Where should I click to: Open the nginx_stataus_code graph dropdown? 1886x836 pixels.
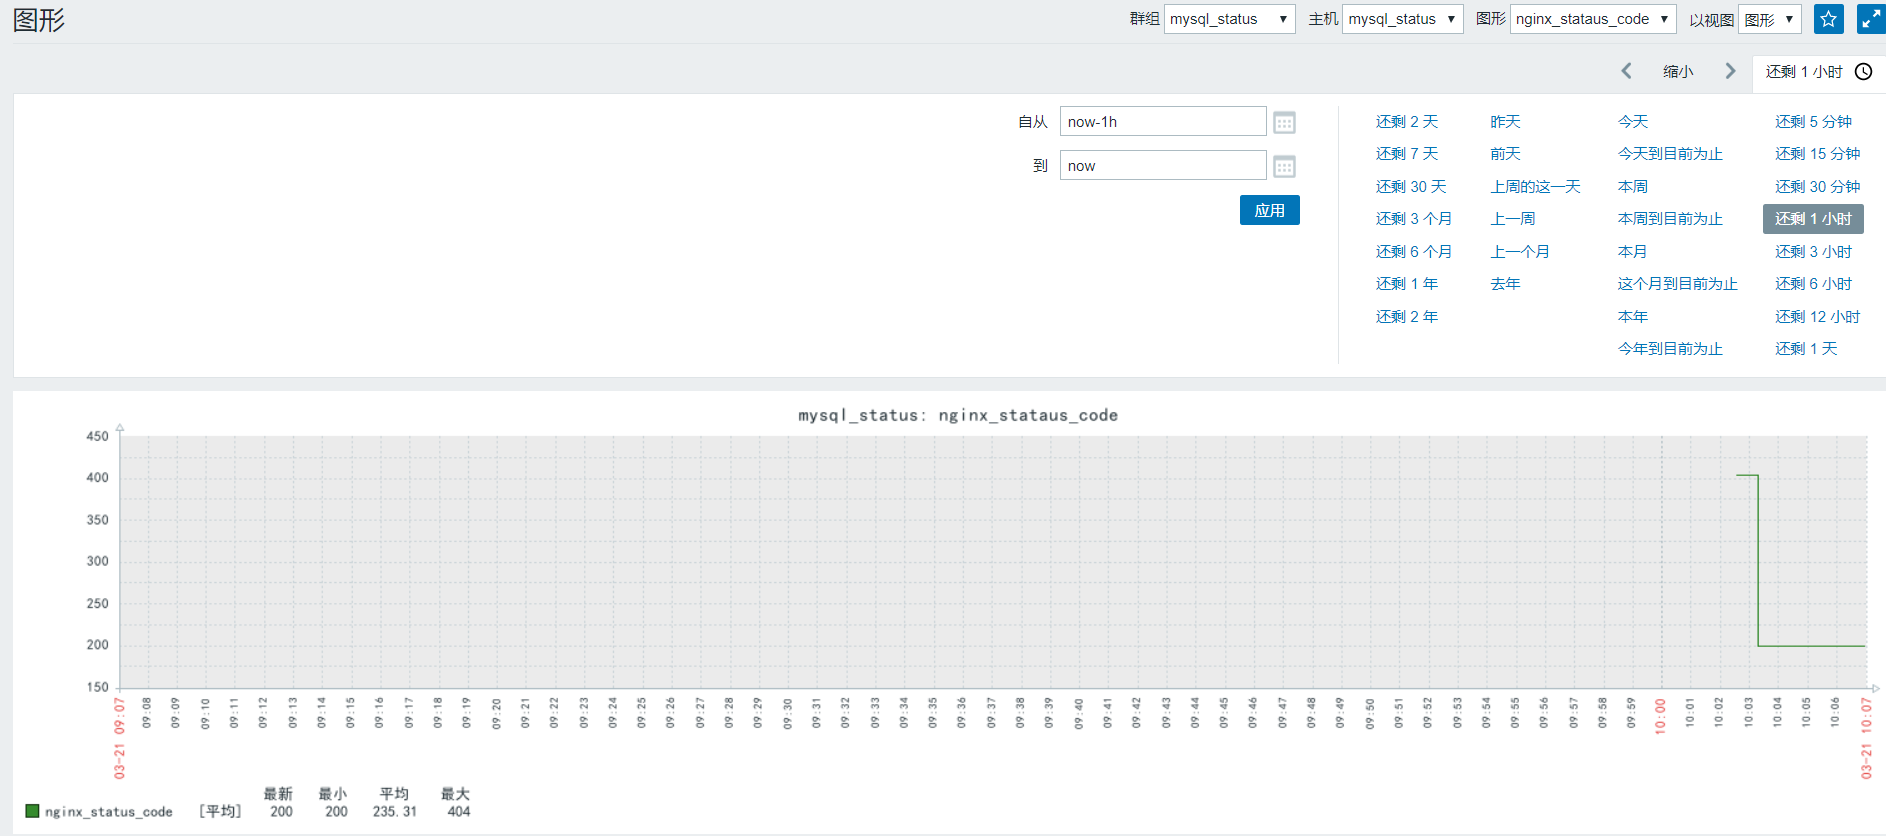pyautogui.click(x=1592, y=19)
